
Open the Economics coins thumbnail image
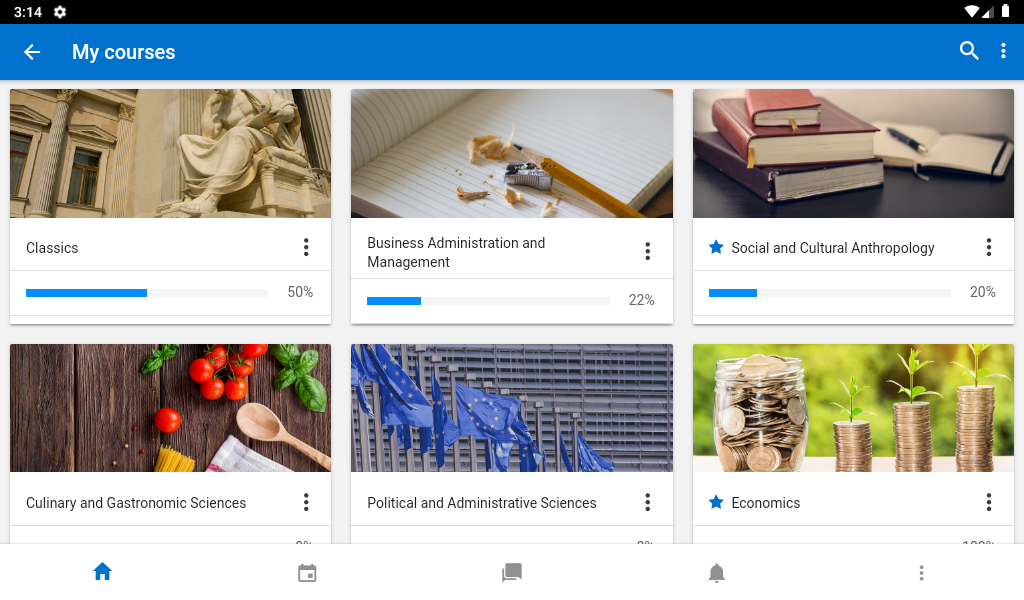click(853, 408)
